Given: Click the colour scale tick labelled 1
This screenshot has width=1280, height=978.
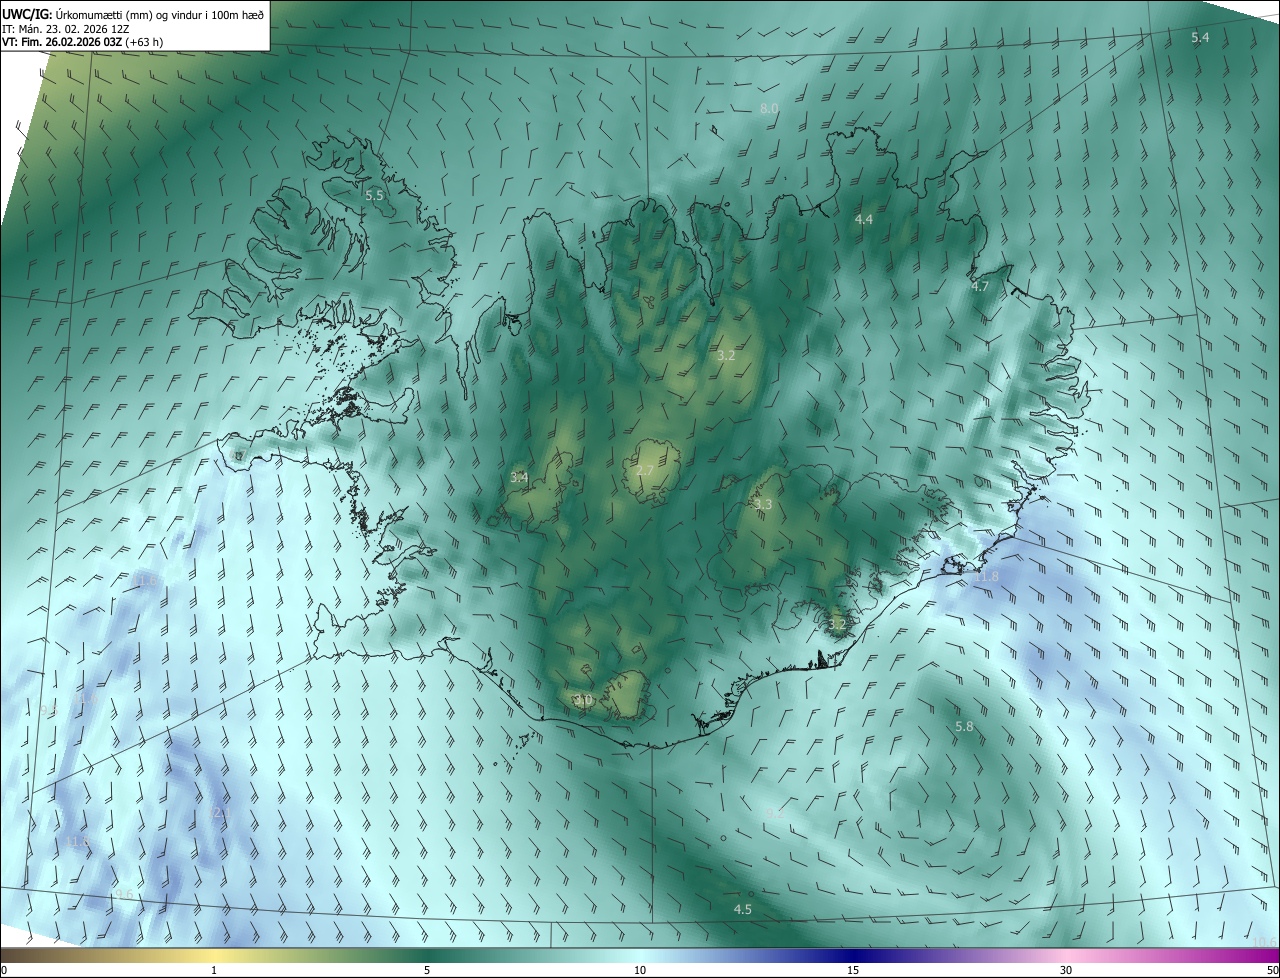Looking at the screenshot, I should (x=214, y=970).
